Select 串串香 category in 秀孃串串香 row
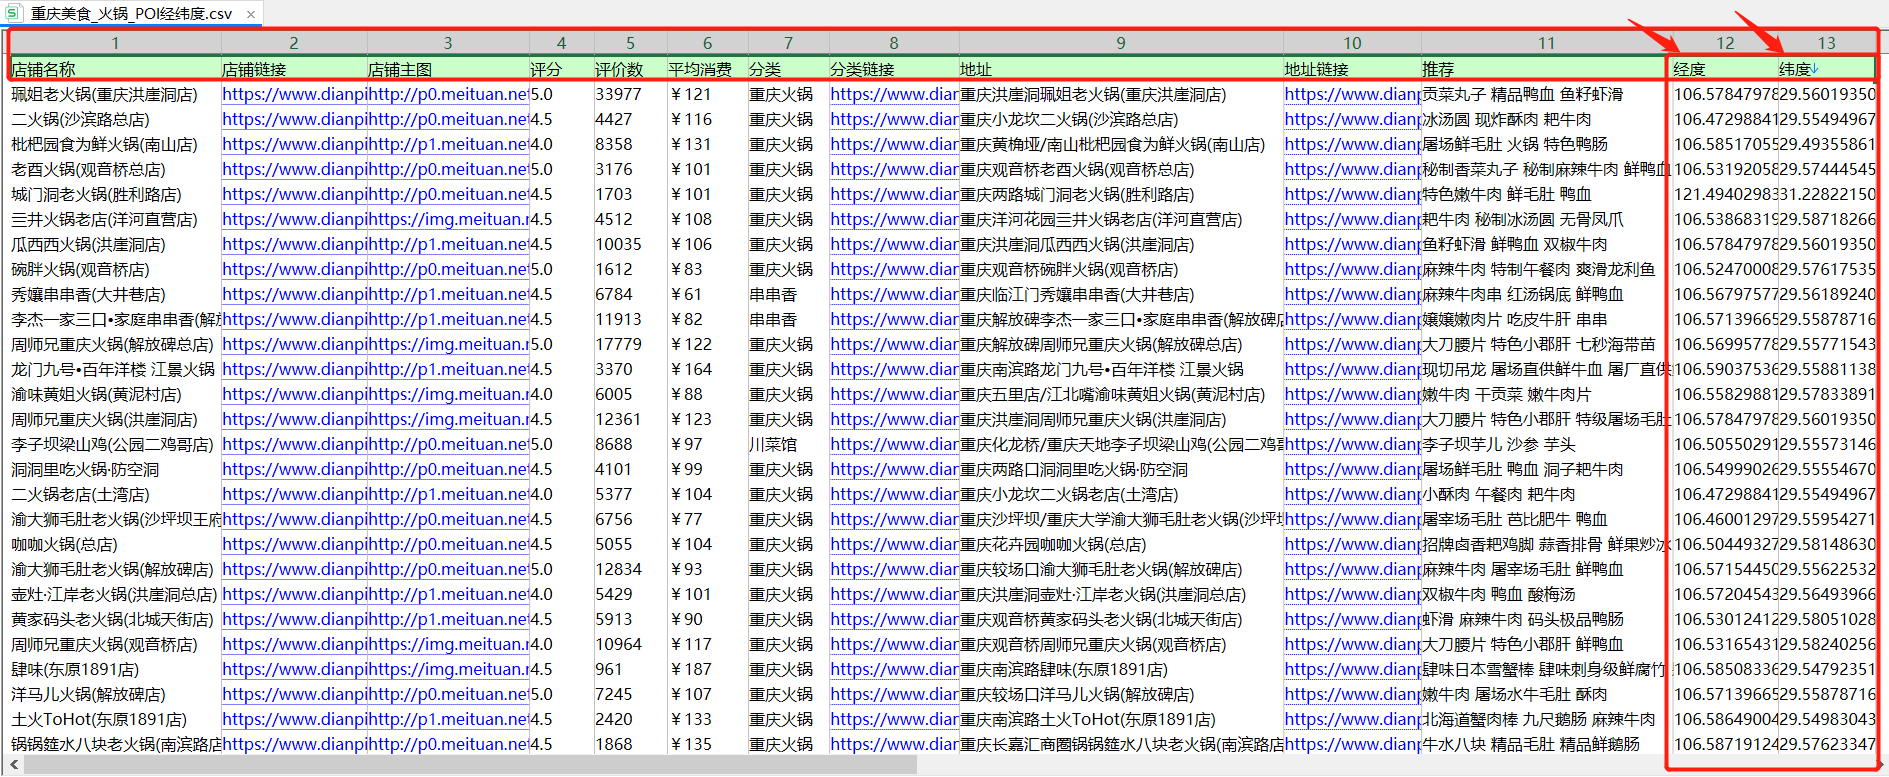 click(788, 294)
